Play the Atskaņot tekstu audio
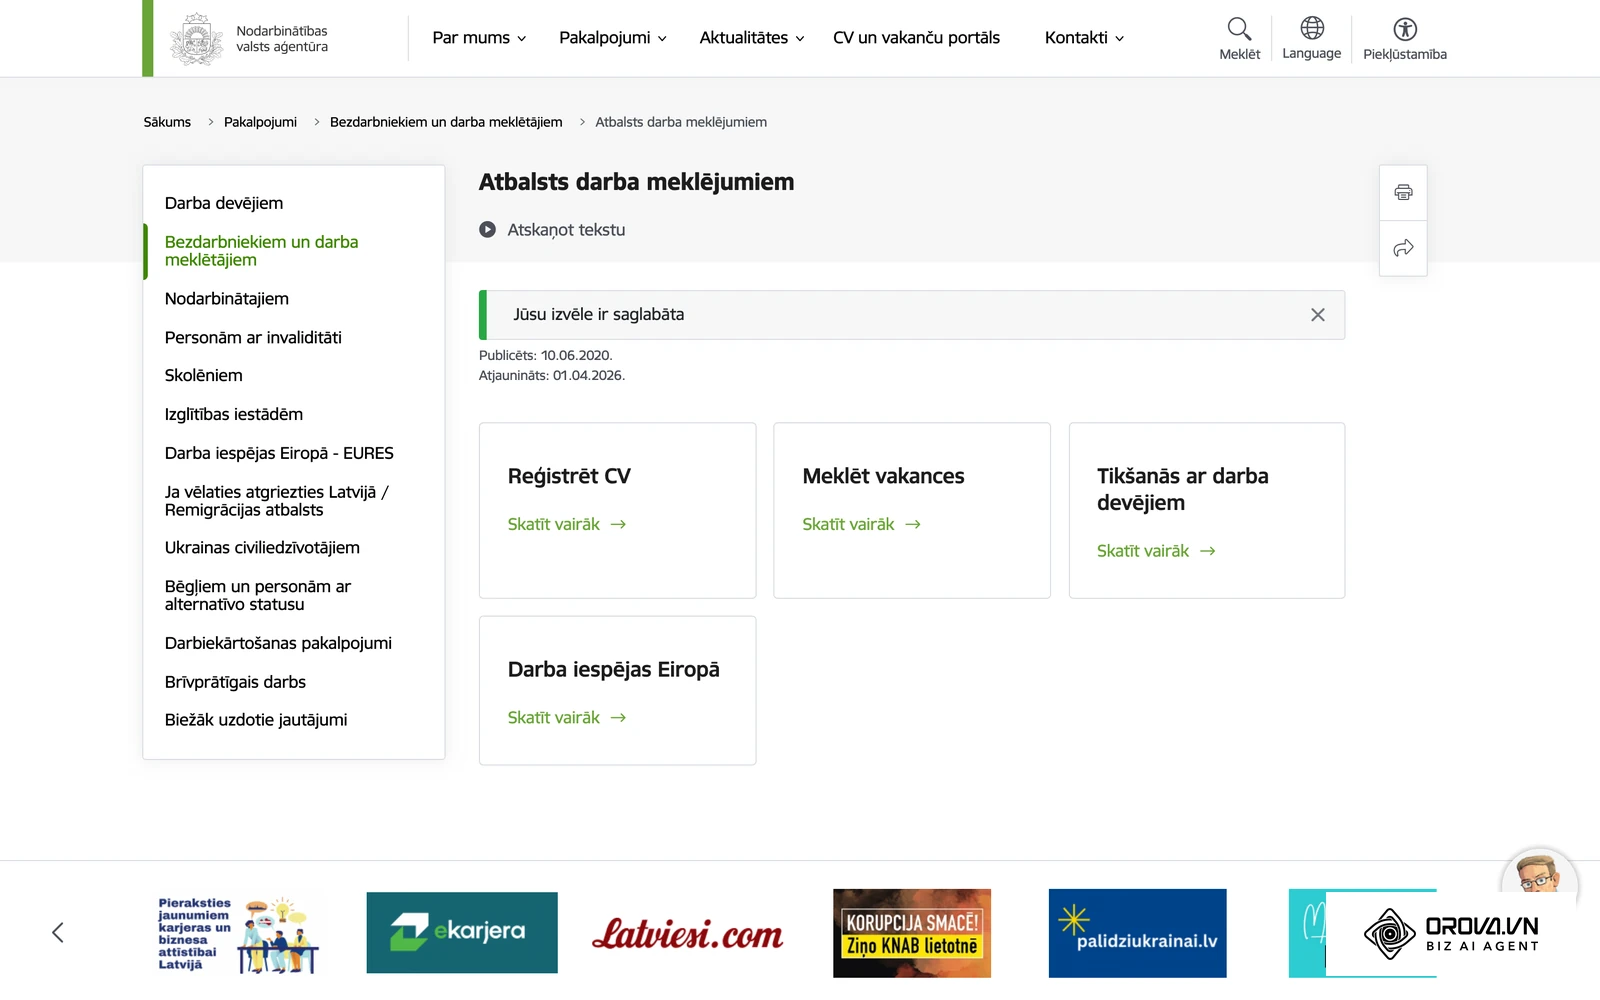Viewport: 1600px width, 1000px height. pos(552,230)
